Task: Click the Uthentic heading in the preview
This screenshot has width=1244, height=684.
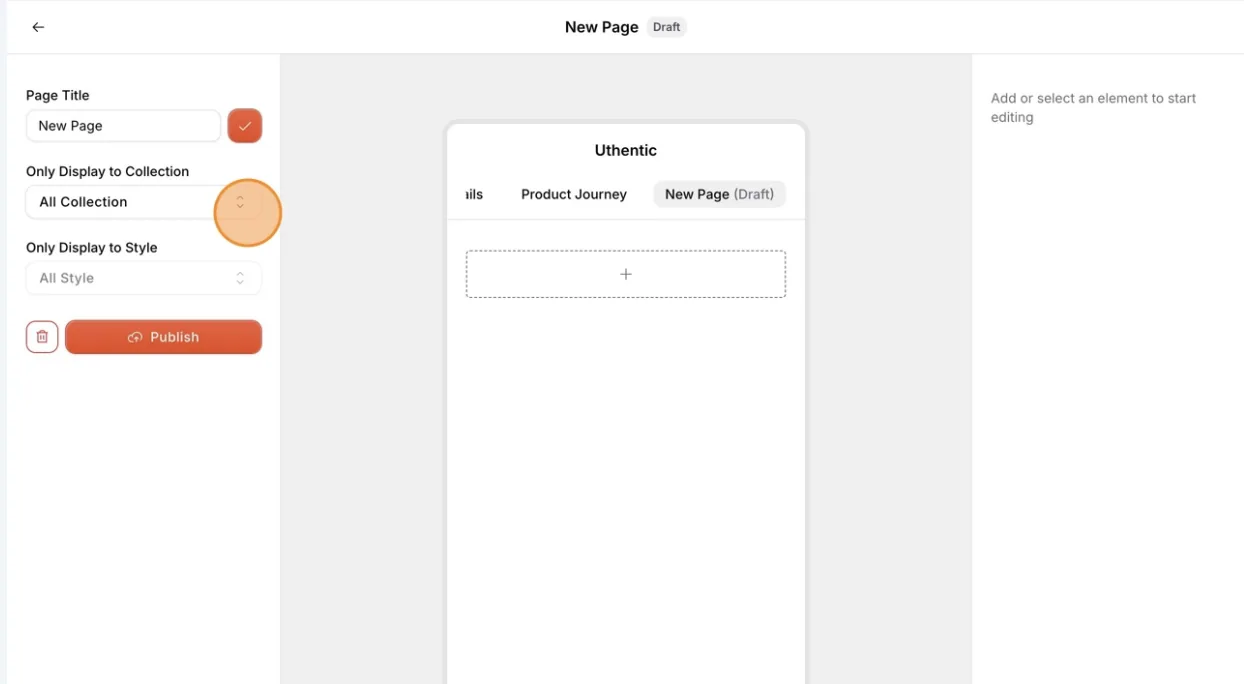Action: [626, 150]
